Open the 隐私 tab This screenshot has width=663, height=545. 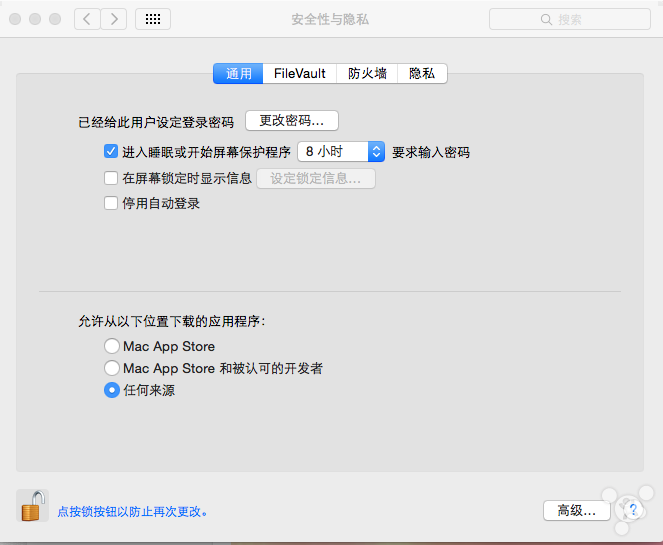tap(422, 74)
